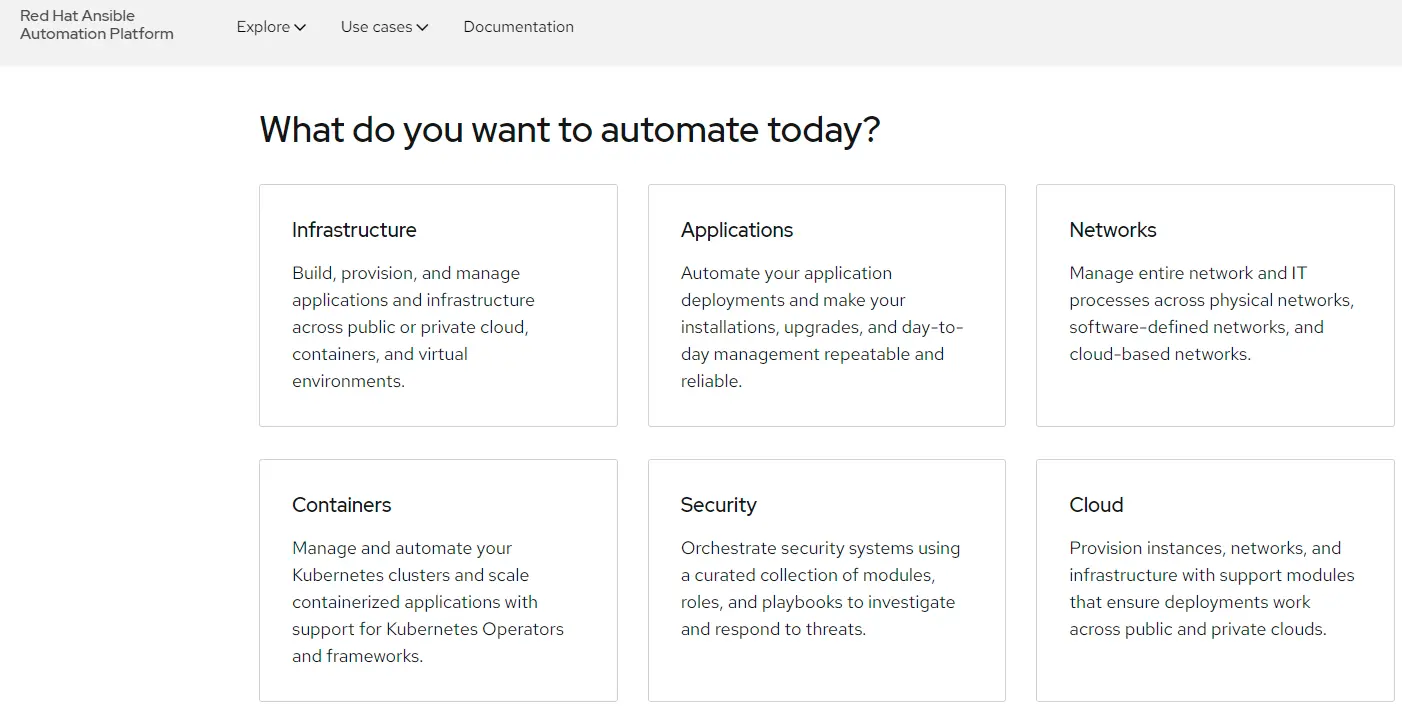The width and height of the screenshot is (1402, 720).
Task: Open the Infrastructure automation card
Action: 438,305
